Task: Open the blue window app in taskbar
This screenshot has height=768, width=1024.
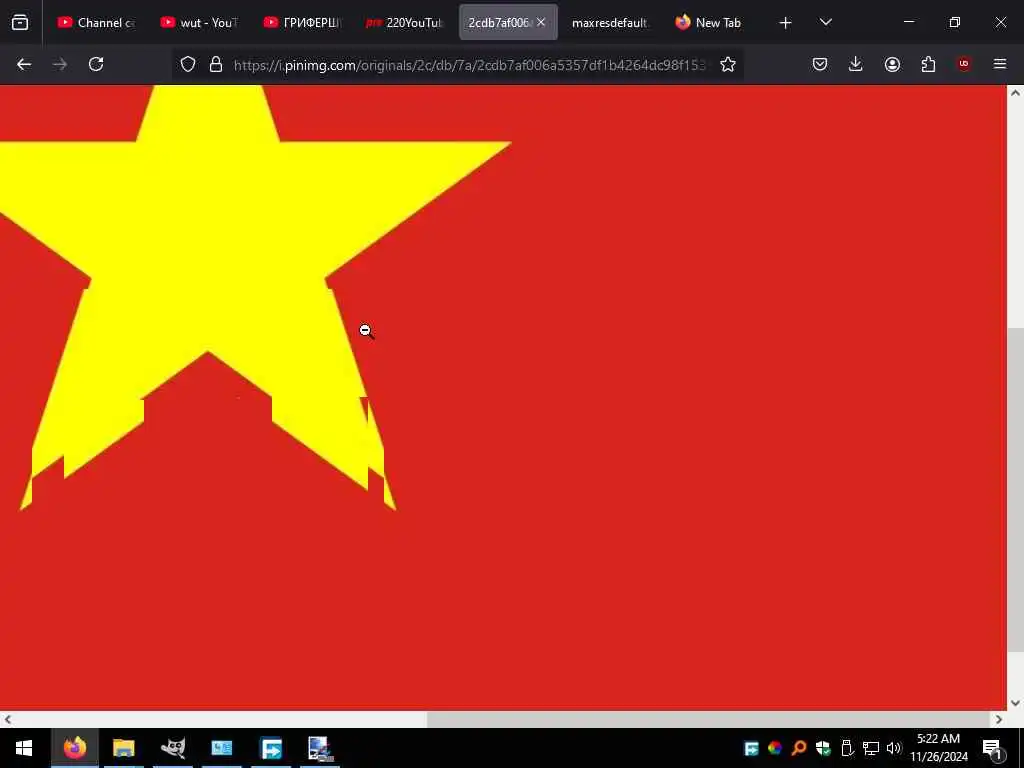Action: pos(222,748)
